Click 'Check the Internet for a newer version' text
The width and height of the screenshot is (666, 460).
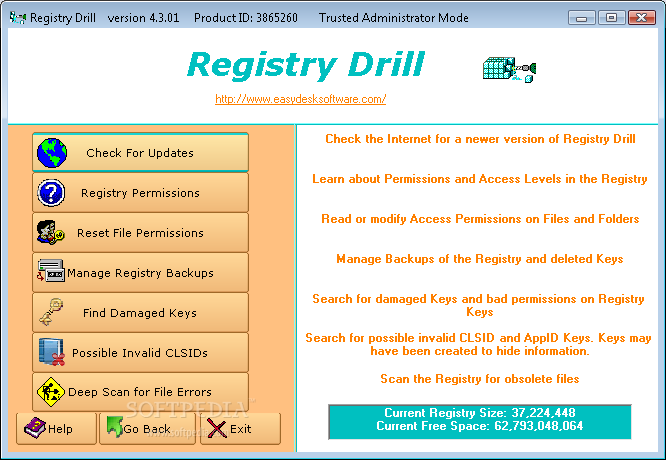tap(480, 139)
